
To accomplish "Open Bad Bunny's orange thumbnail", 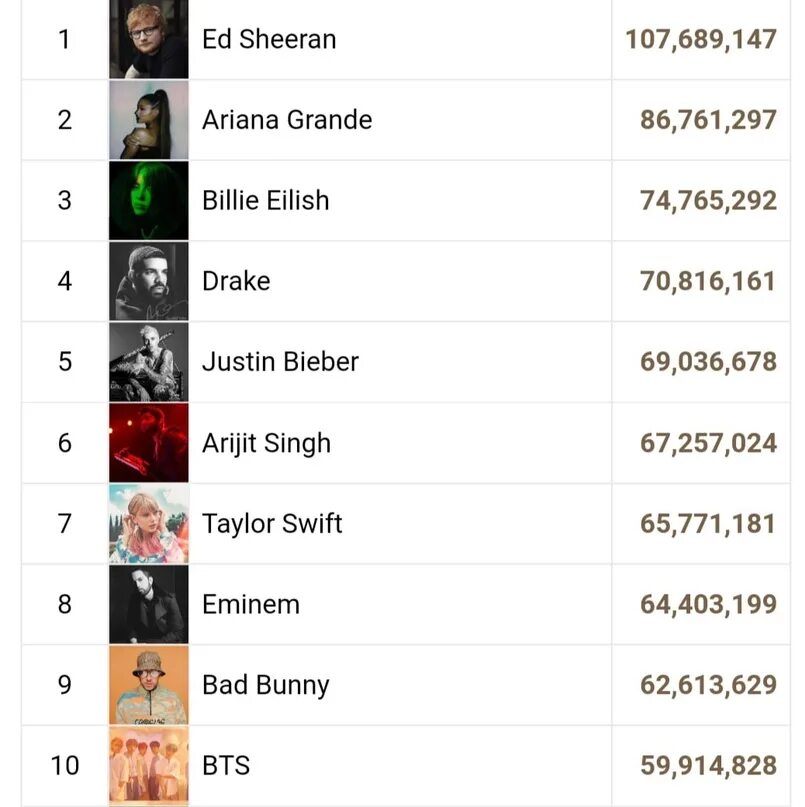I will [x=148, y=685].
